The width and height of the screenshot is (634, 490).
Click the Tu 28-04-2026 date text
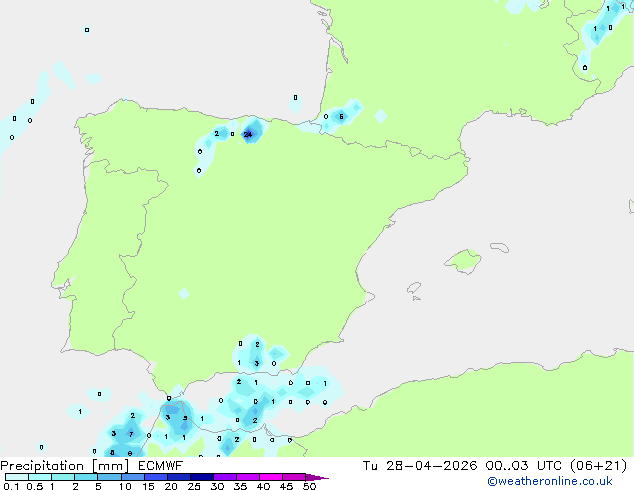click(420, 466)
